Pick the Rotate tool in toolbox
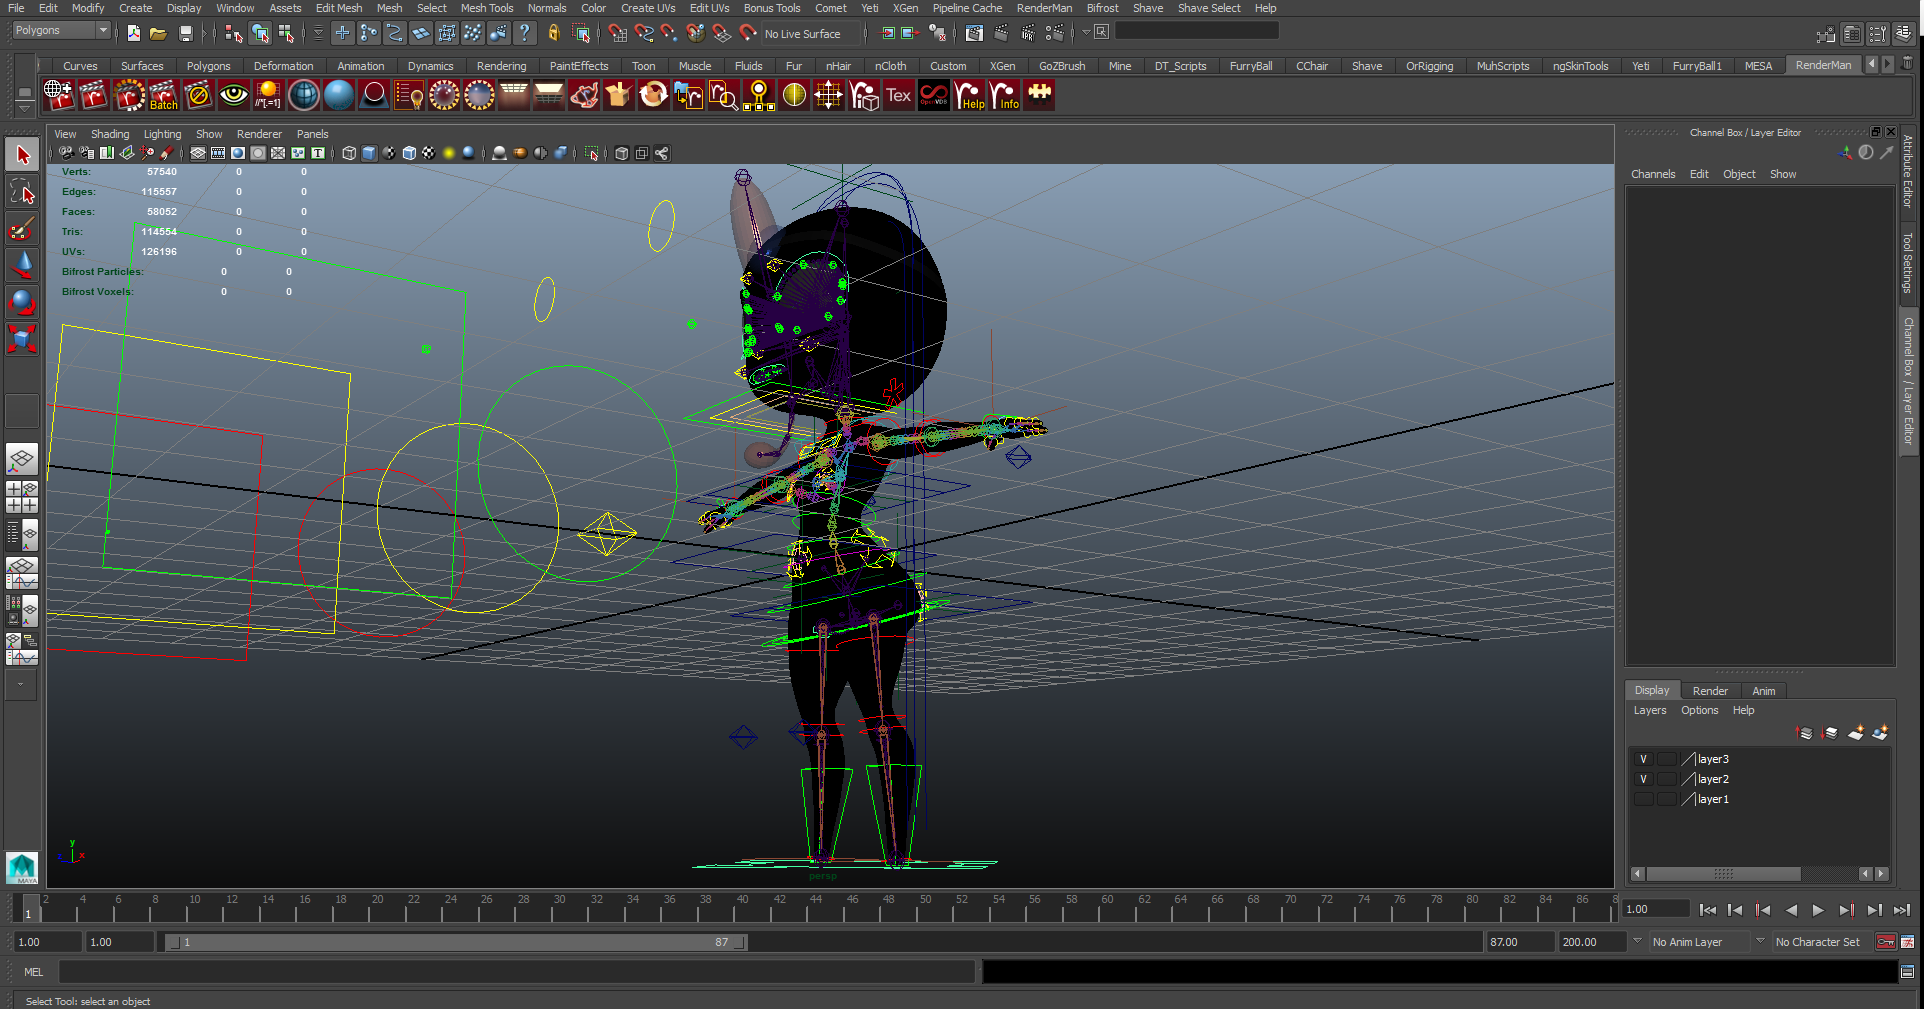 click(22, 302)
